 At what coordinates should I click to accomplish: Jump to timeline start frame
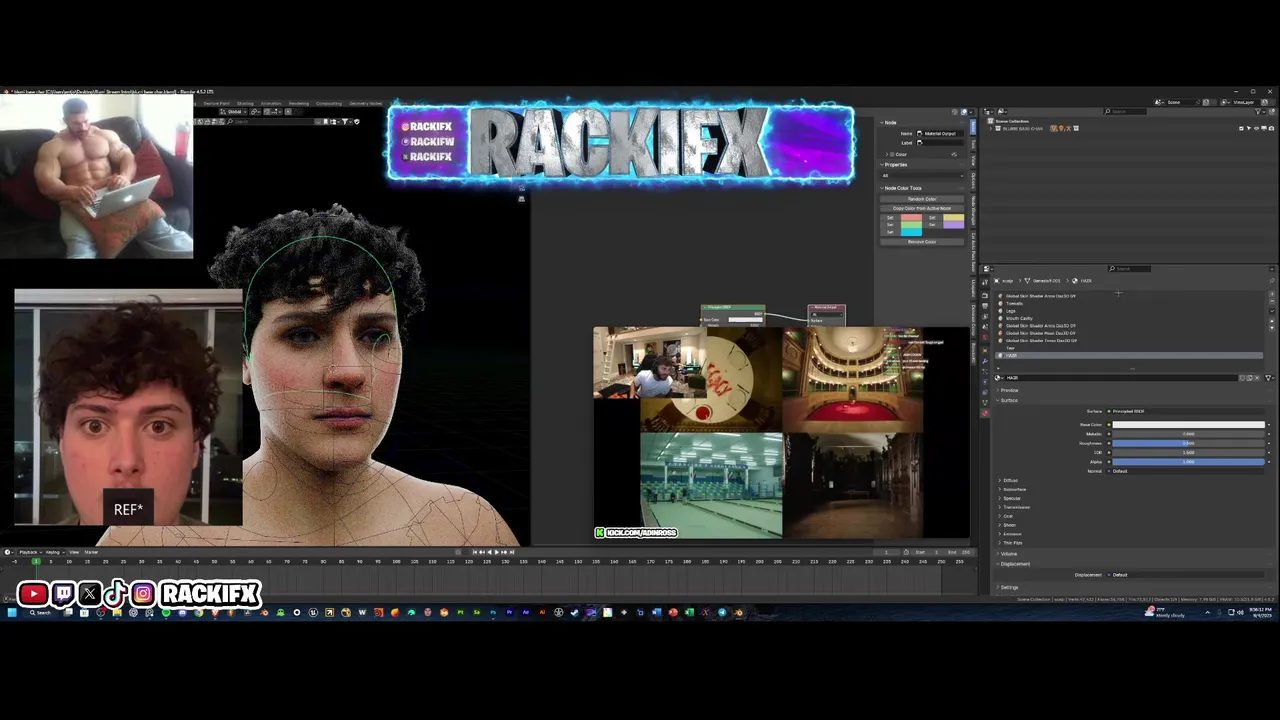coord(475,552)
